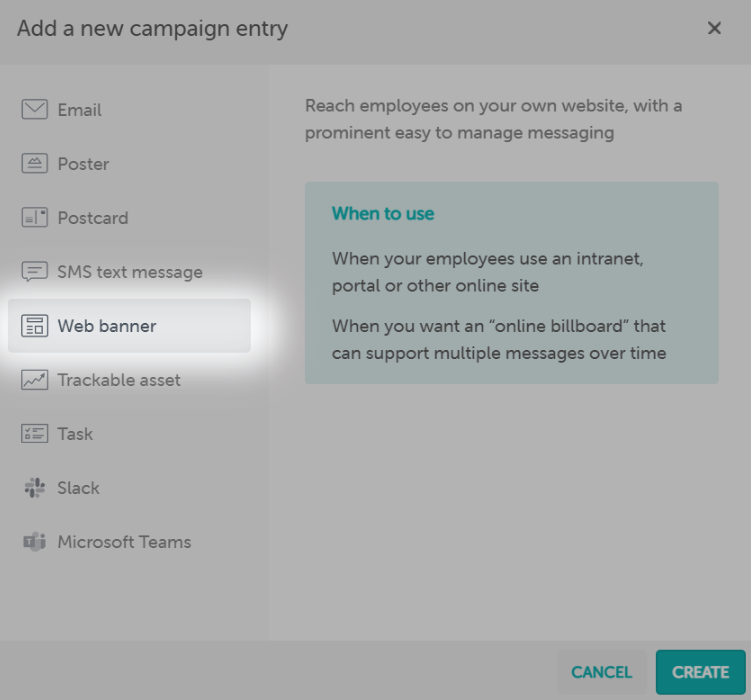The image size is (751, 700).
Task: Select the Email entry type
Action: [80, 110]
